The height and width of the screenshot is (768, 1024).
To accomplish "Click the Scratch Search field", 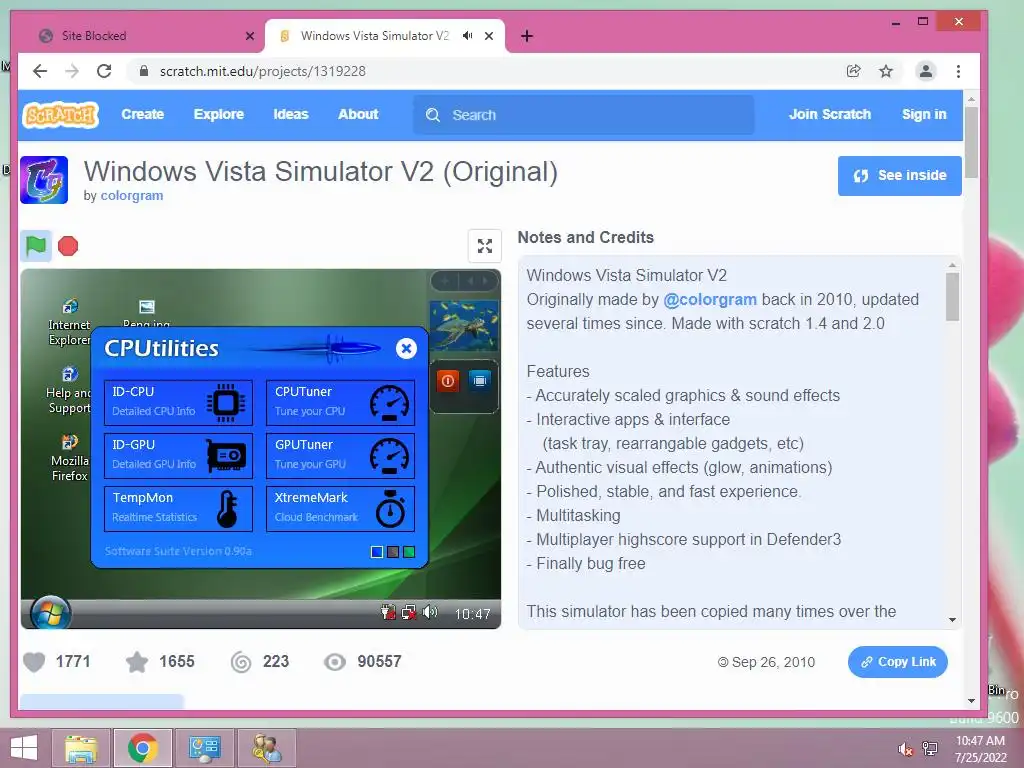I will [x=584, y=115].
